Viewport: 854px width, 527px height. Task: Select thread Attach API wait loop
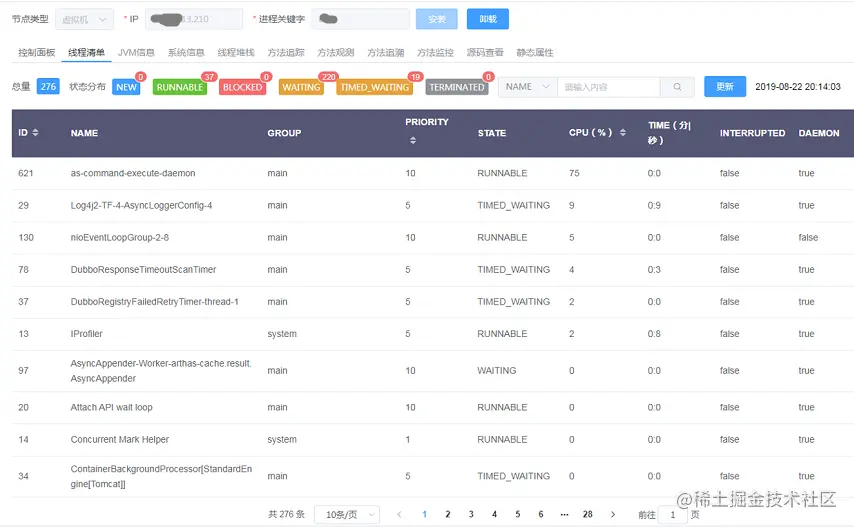pyautogui.click(x=112, y=407)
